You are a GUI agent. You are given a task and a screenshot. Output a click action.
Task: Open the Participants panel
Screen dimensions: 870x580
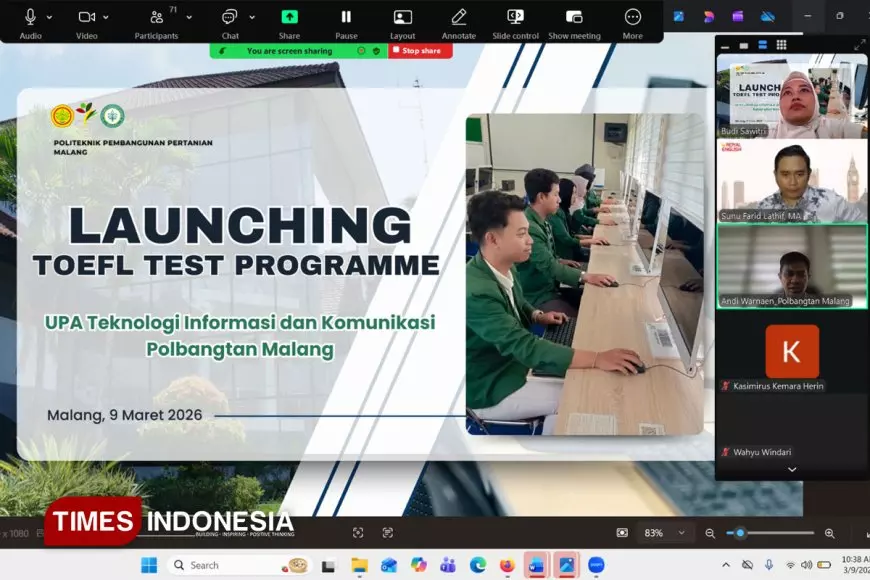pos(155,17)
